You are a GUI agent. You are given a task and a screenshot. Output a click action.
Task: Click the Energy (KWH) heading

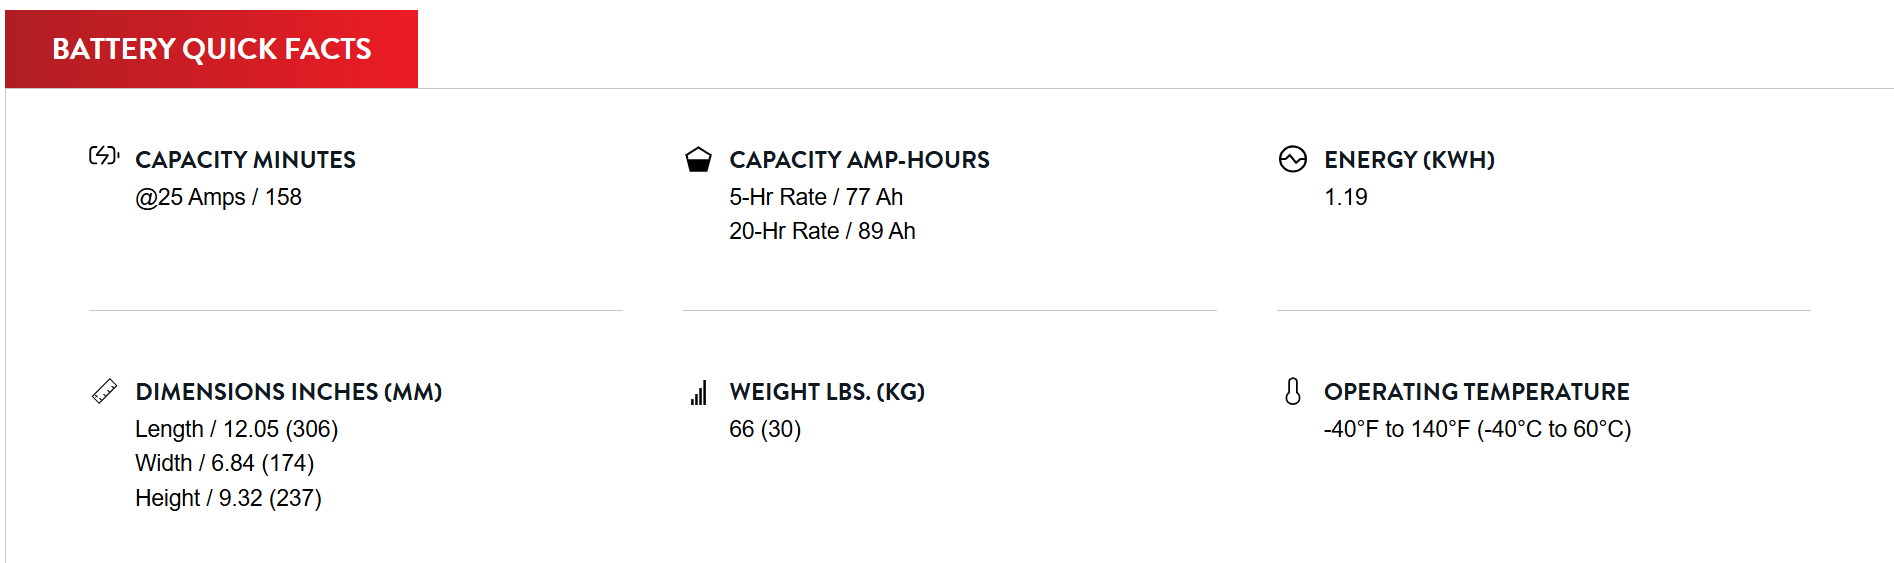1410,160
